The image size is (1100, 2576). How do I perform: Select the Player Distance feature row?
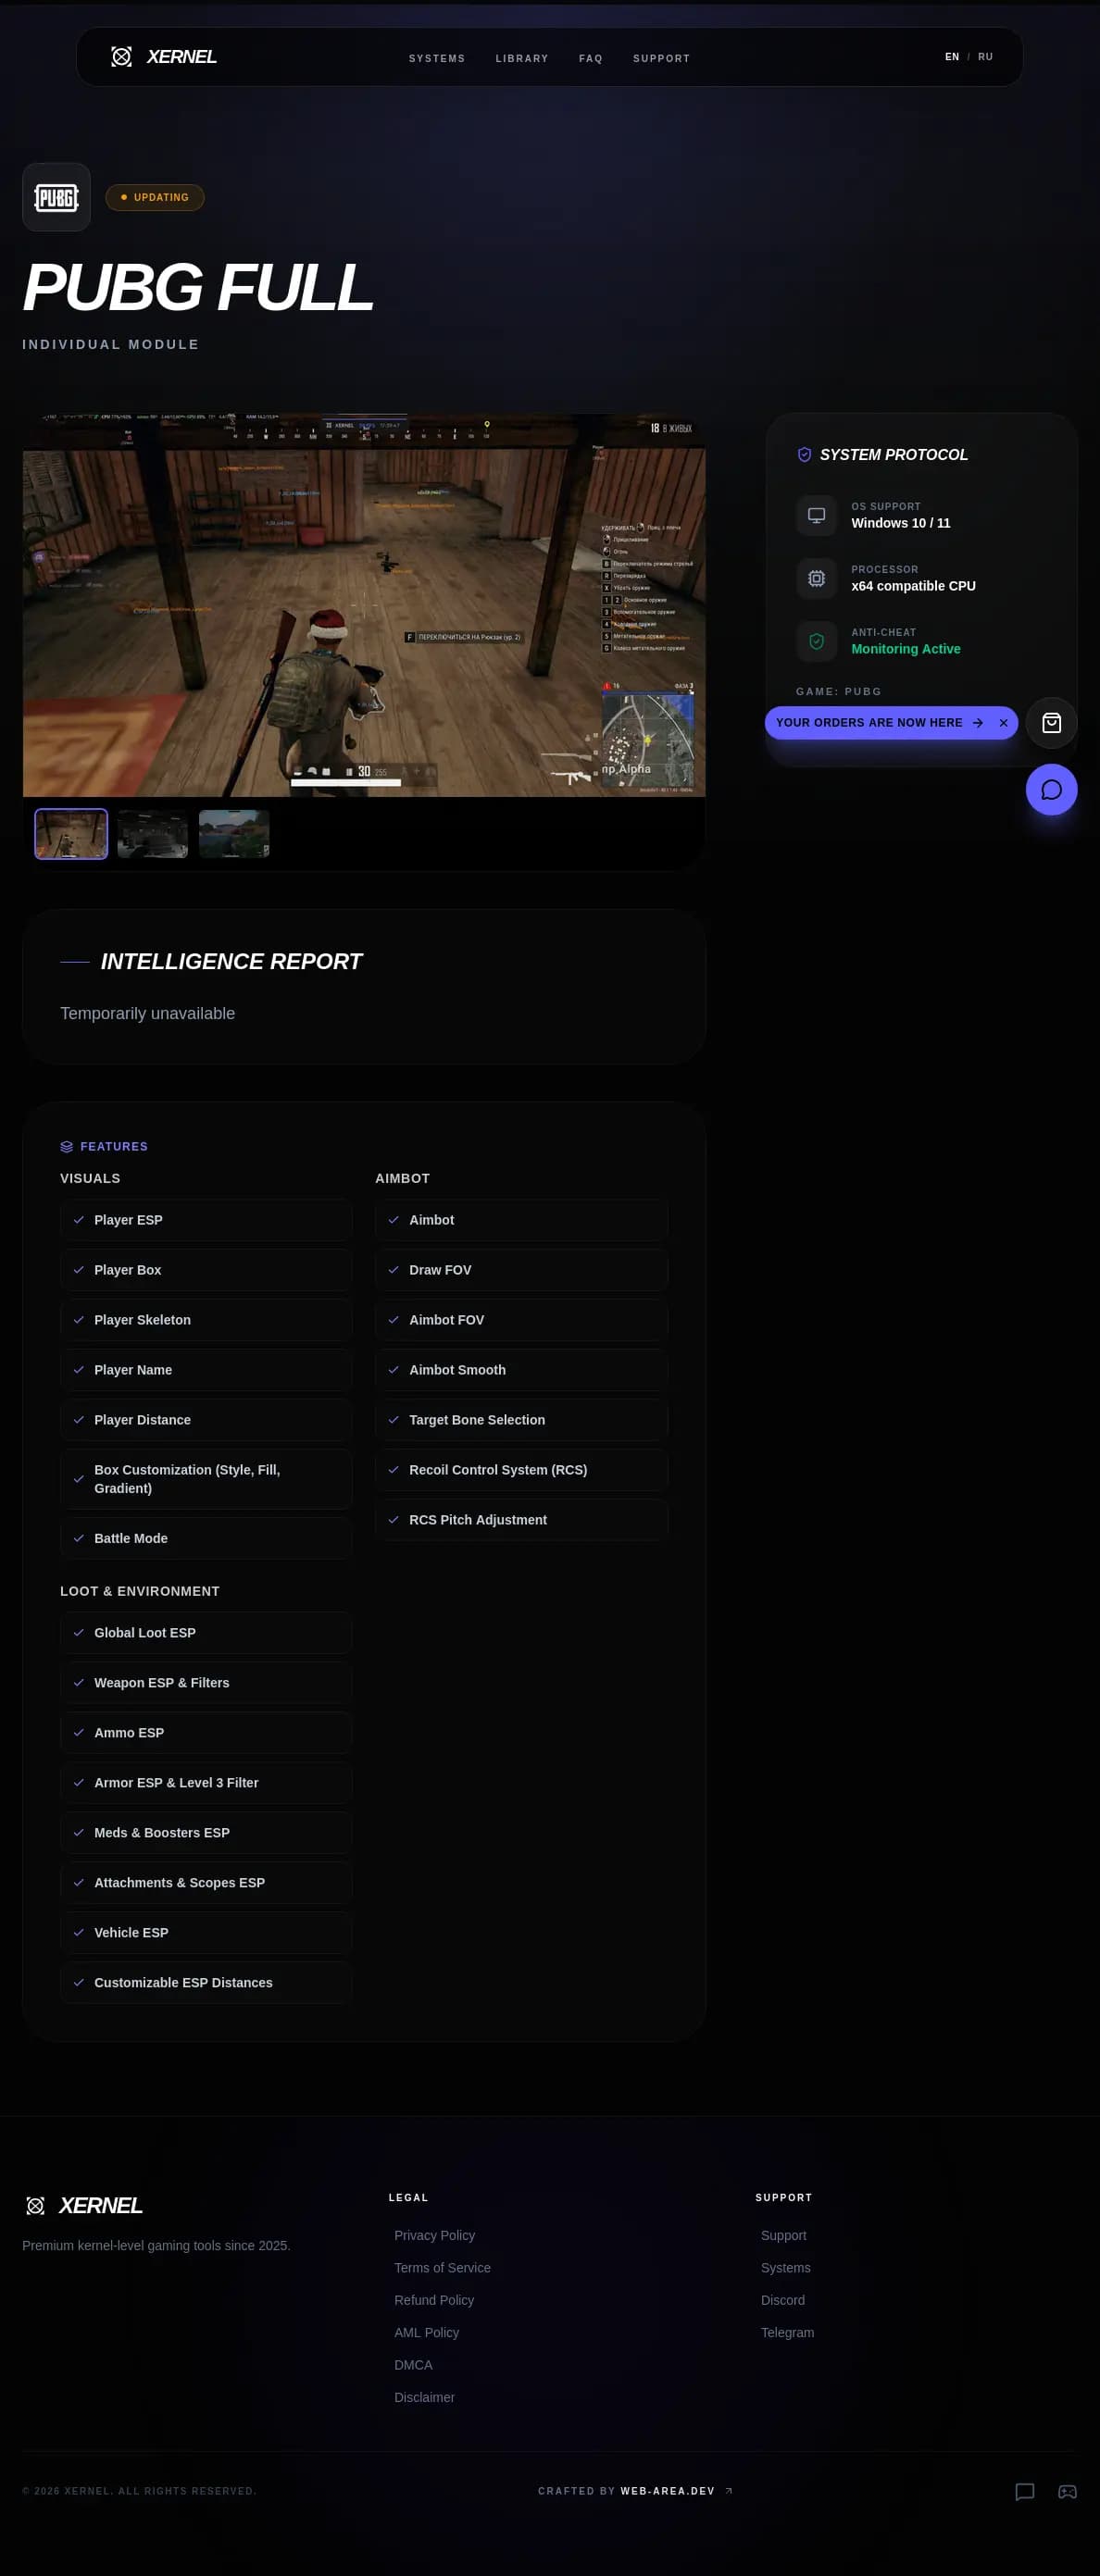(206, 1420)
